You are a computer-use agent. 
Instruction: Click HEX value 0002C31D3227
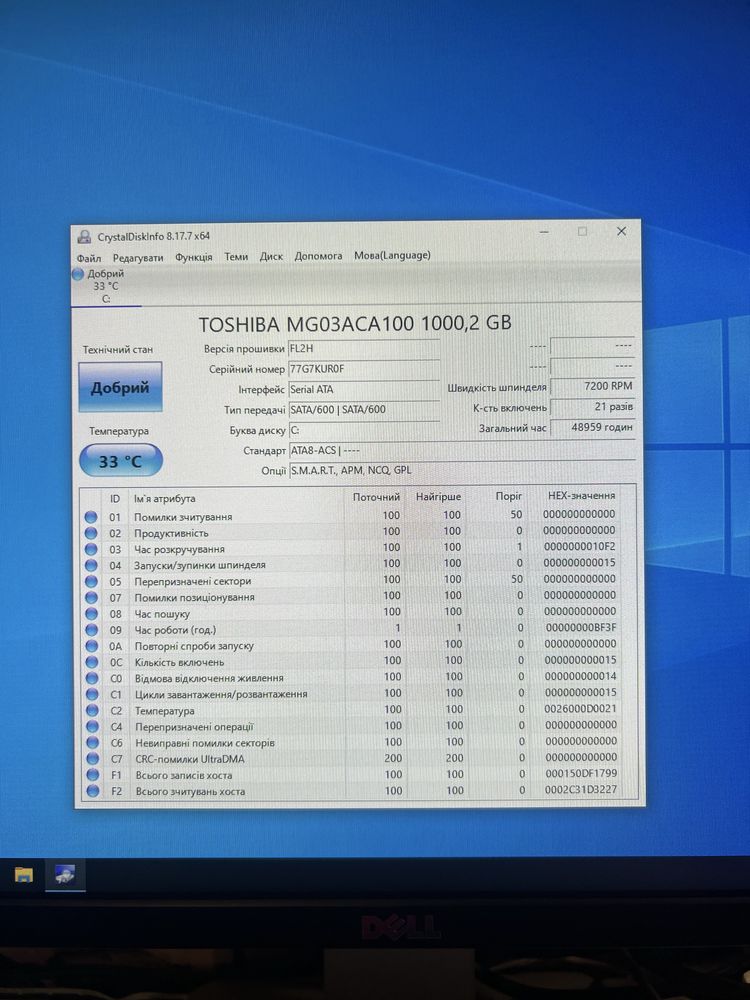[581, 790]
